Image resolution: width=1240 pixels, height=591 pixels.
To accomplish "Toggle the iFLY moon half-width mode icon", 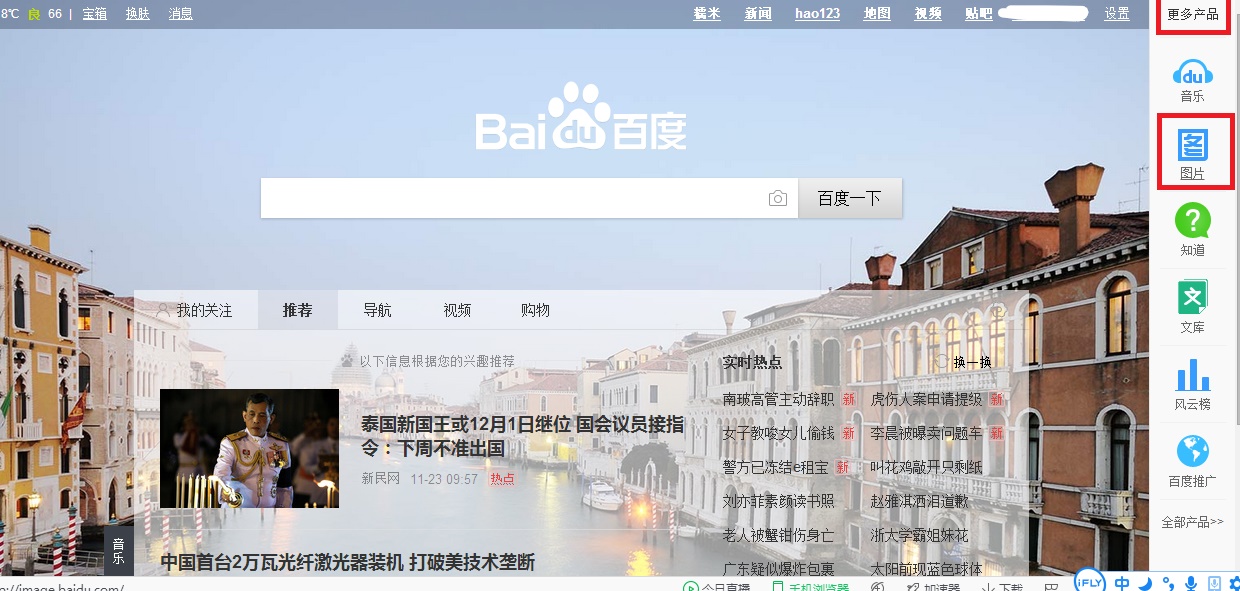I will tap(1146, 583).
